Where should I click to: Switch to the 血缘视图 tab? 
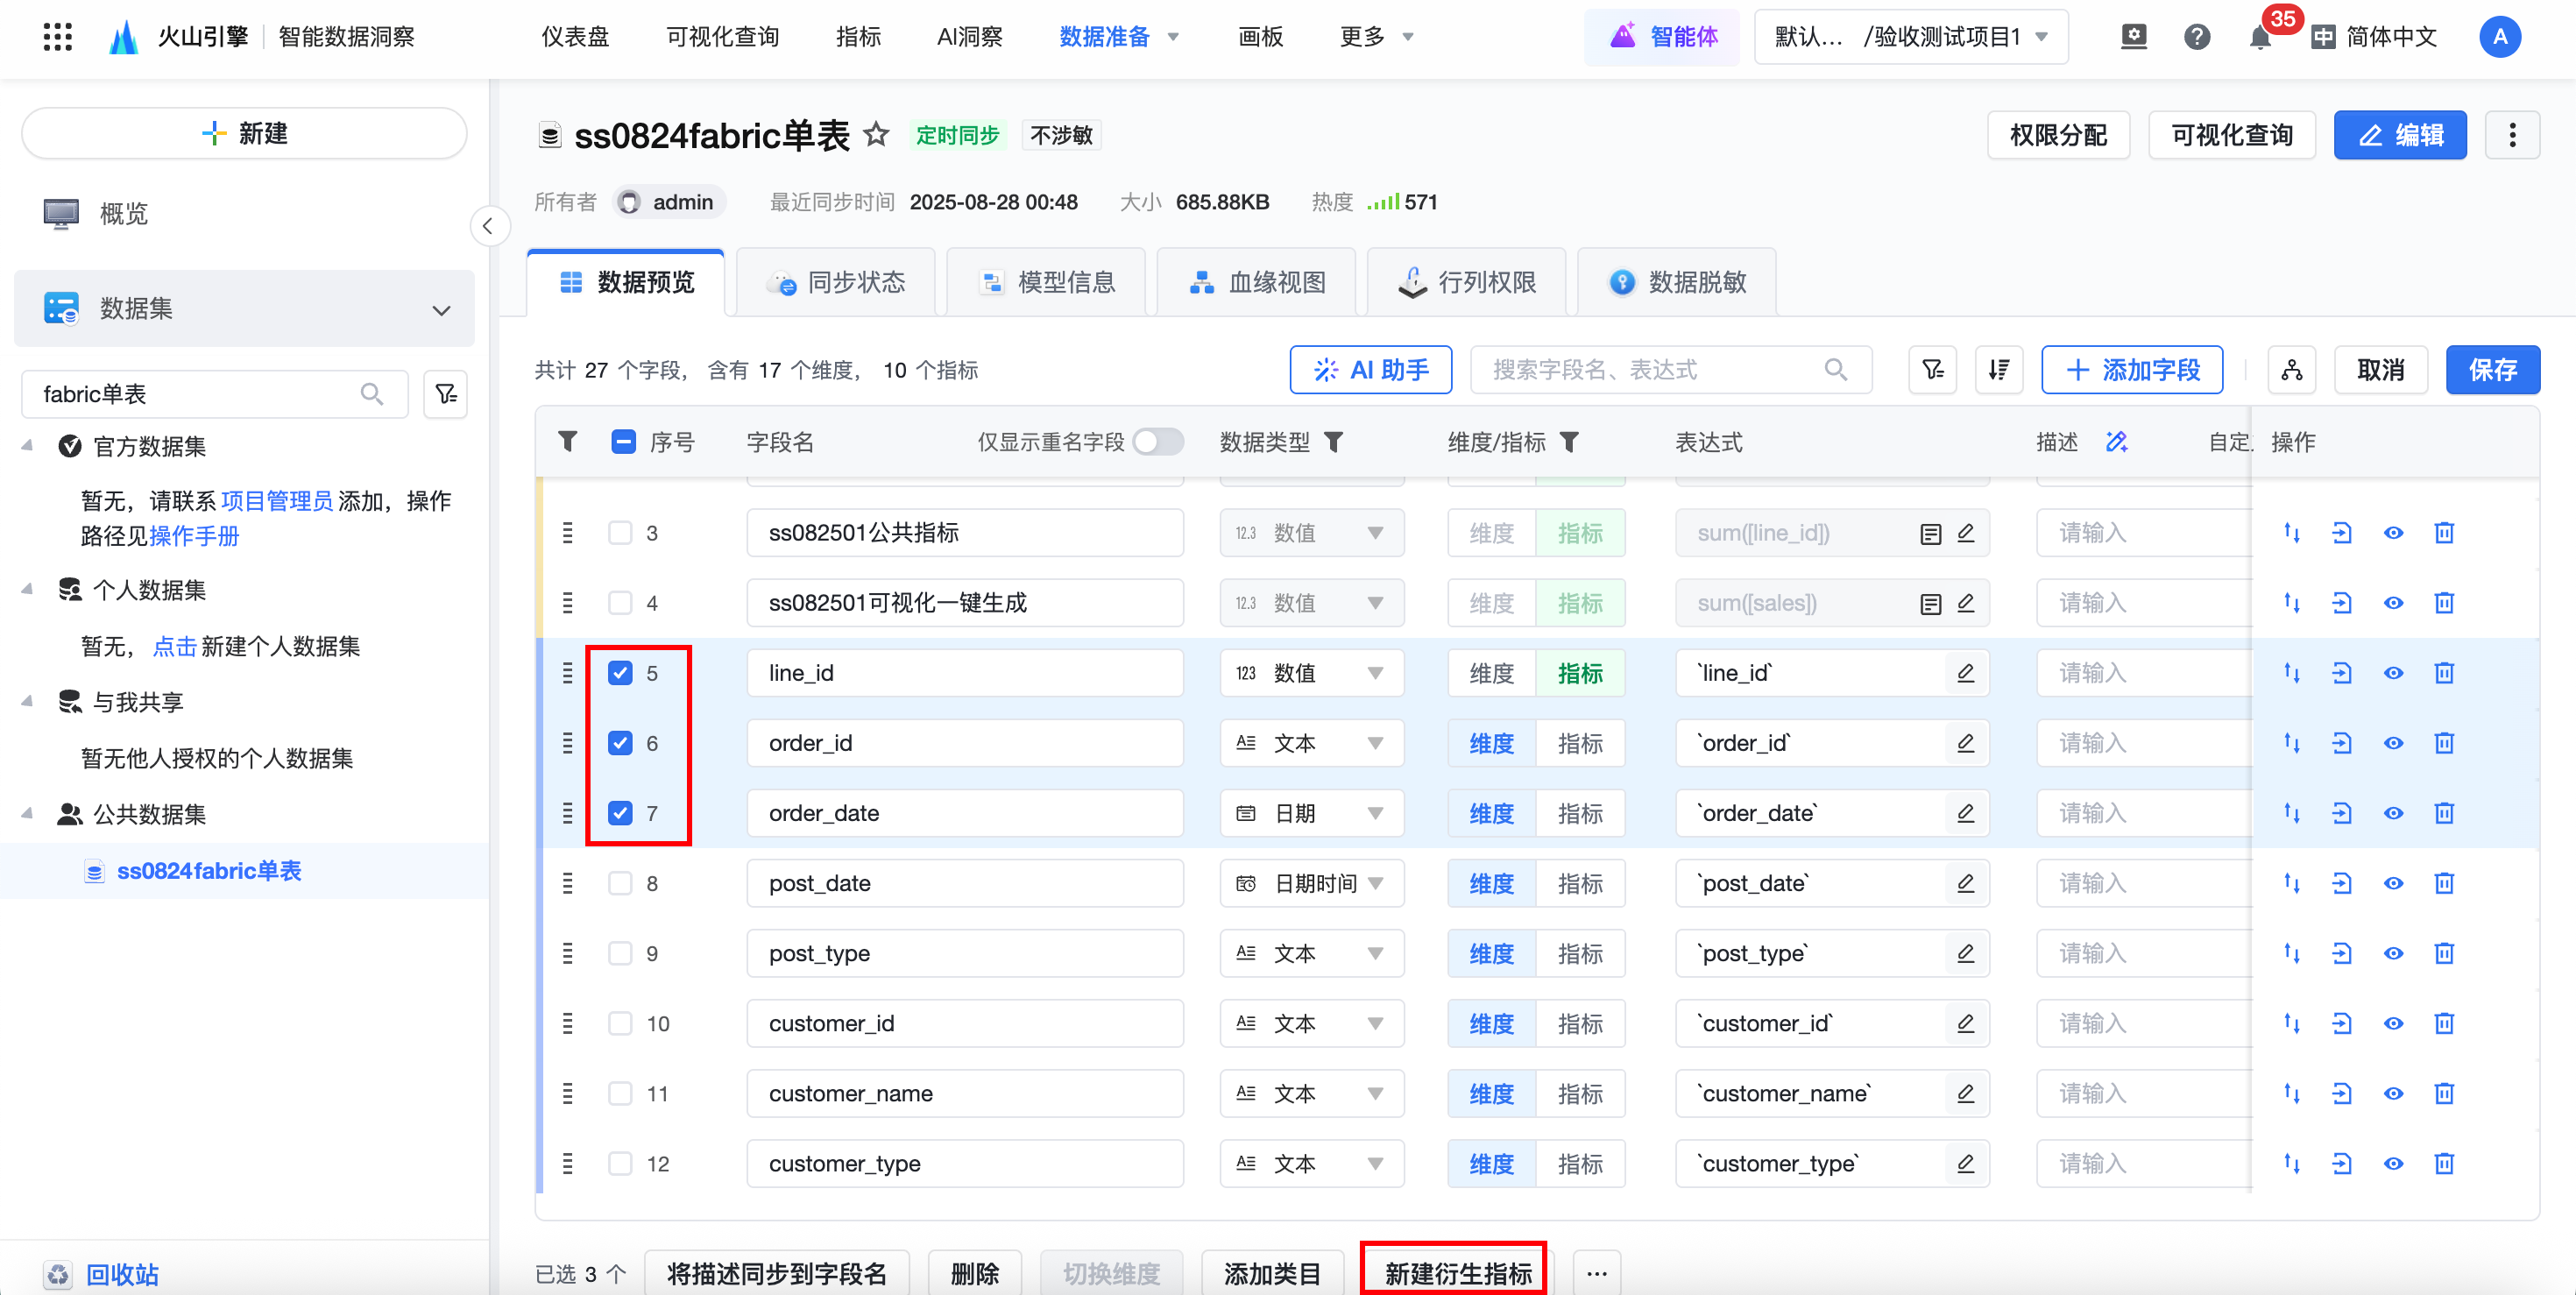click(x=1257, y=282)
